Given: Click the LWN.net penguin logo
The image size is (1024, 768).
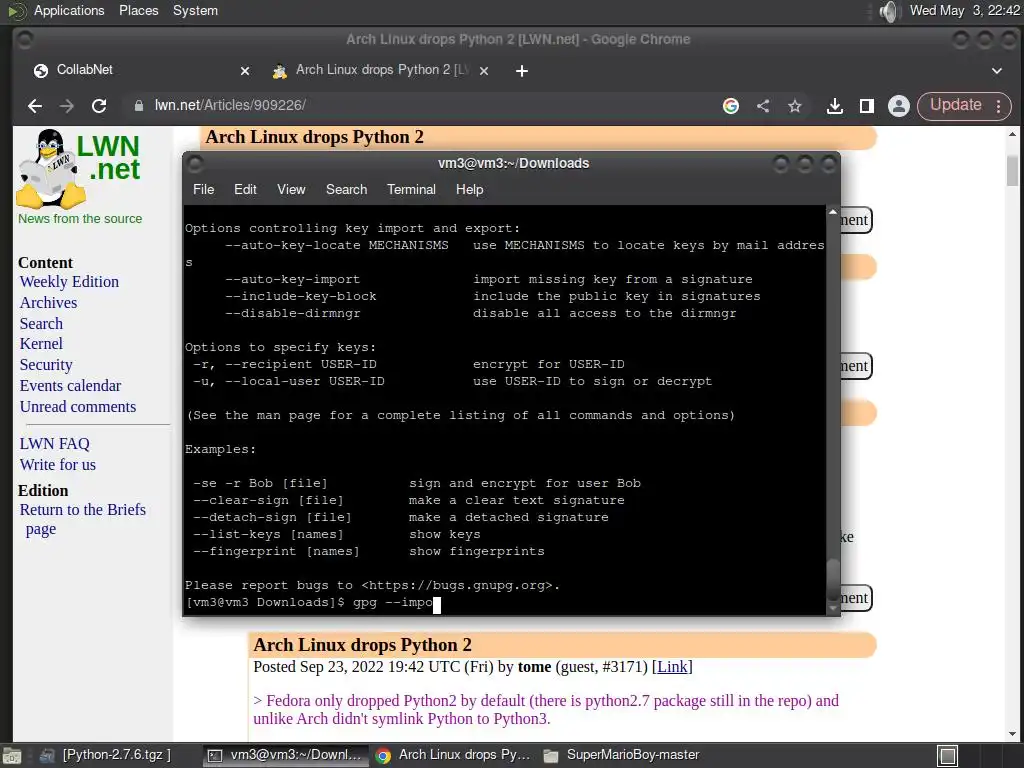Looking at the screenshot, I should (80, 168).
